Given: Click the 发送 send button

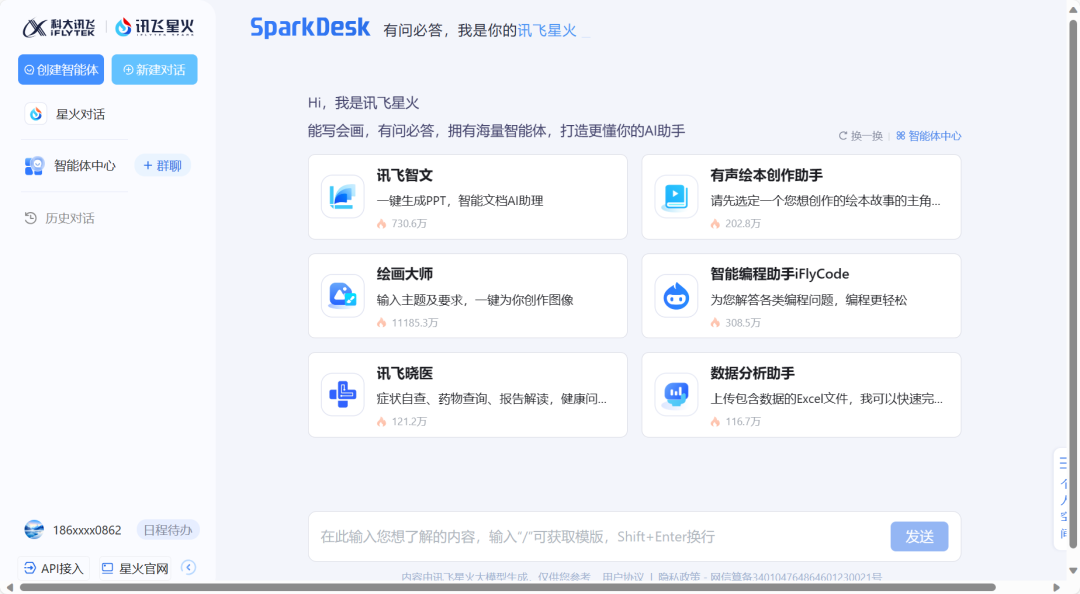Looking at the screenshot, I should tap(919, 536).
